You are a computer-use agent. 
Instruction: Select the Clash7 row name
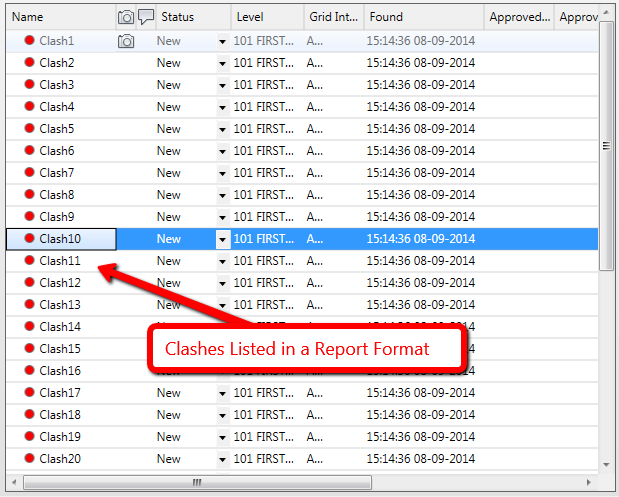[x=56, y=173]
